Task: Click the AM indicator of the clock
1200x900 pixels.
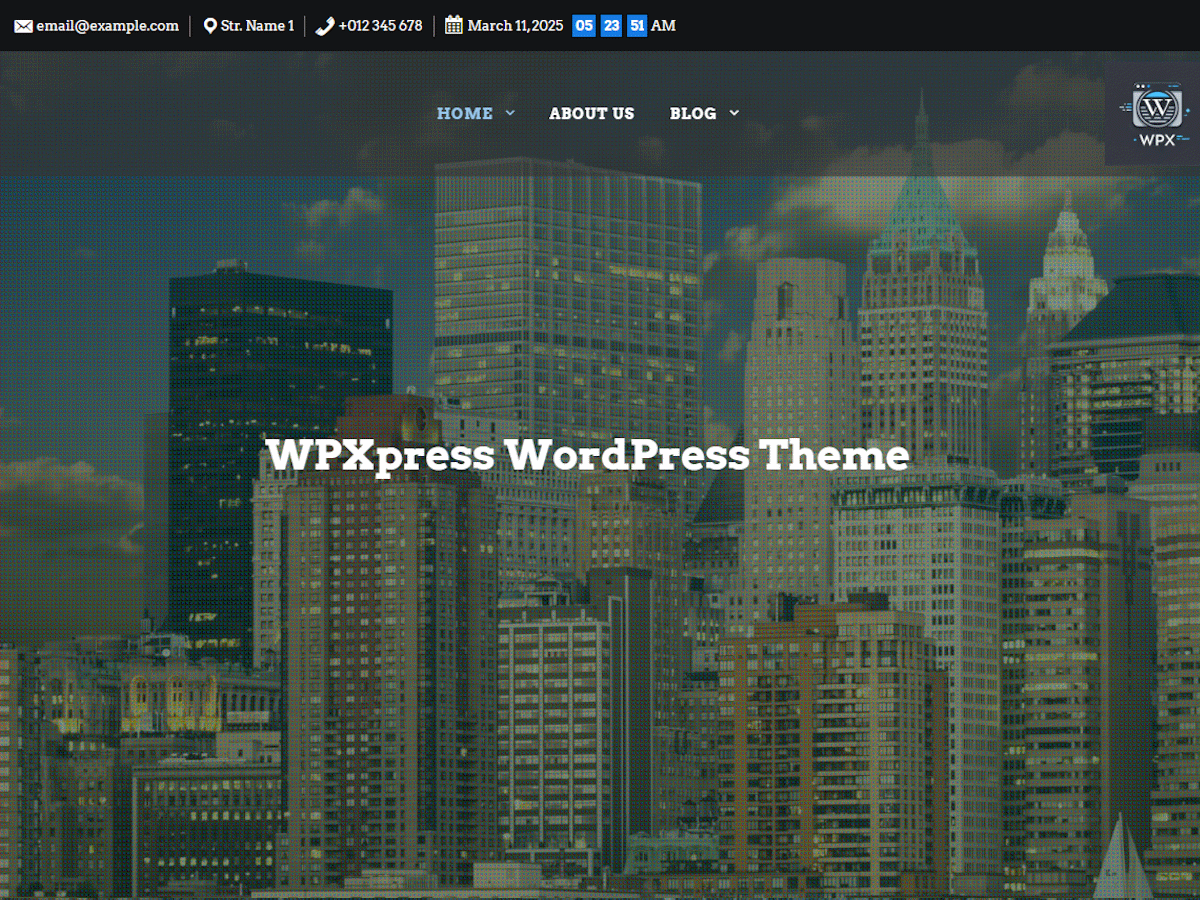Action: point(663,26)
